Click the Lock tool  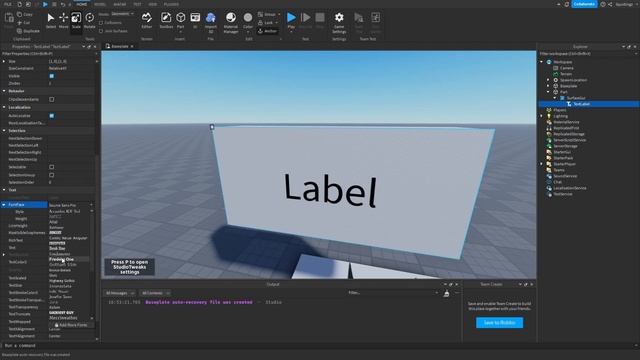coord(267,22)
